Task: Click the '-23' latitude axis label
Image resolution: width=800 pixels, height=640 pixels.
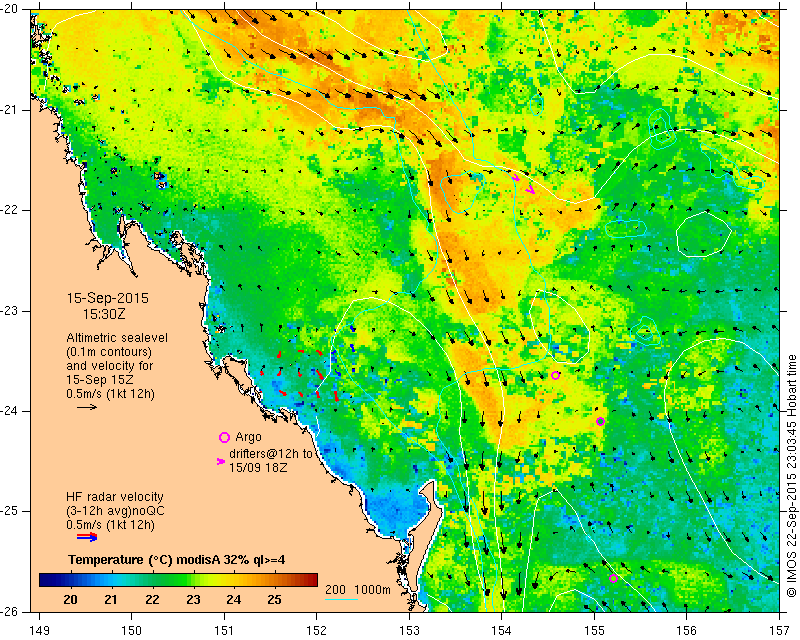Action: click(x=10, y=311)
